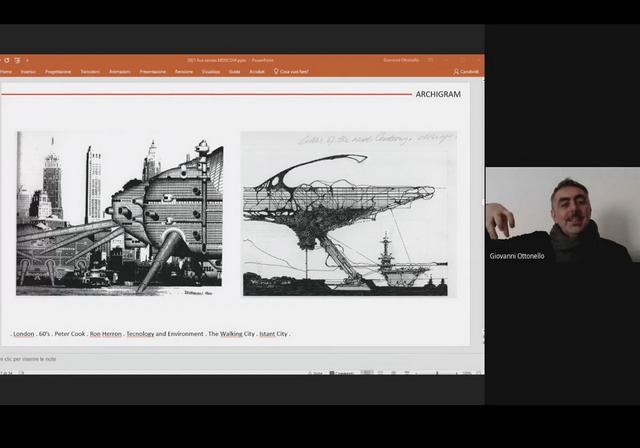Switch to the Revisione tab
The width and height of the screenshot is (640, 448).
(x=184, y=72)
